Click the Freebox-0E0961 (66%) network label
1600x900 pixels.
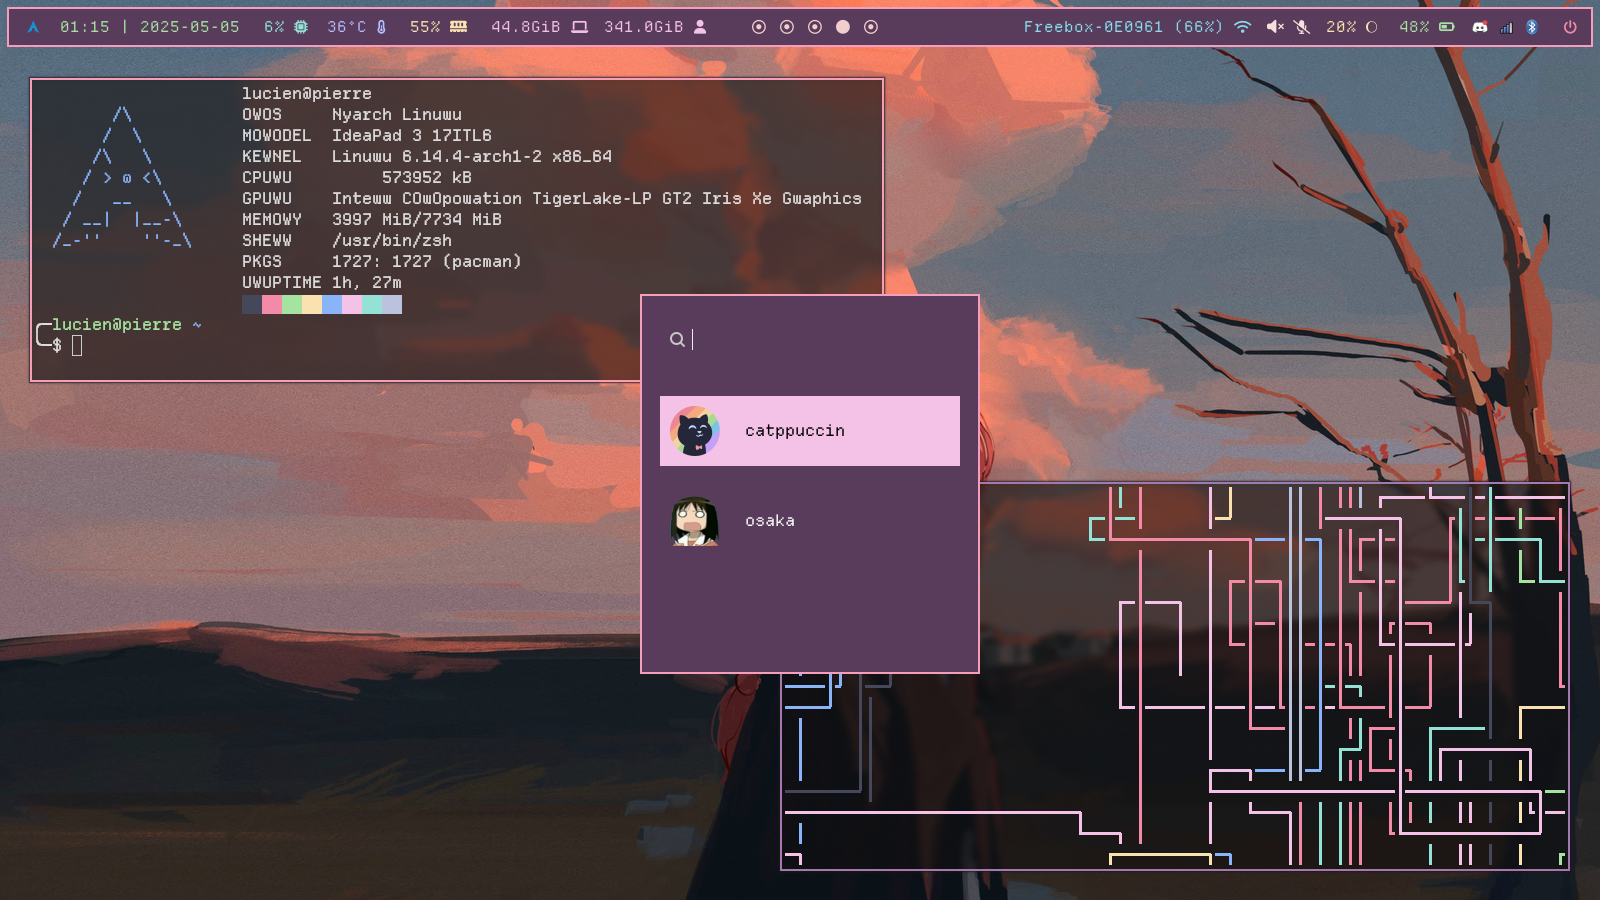1123,27
